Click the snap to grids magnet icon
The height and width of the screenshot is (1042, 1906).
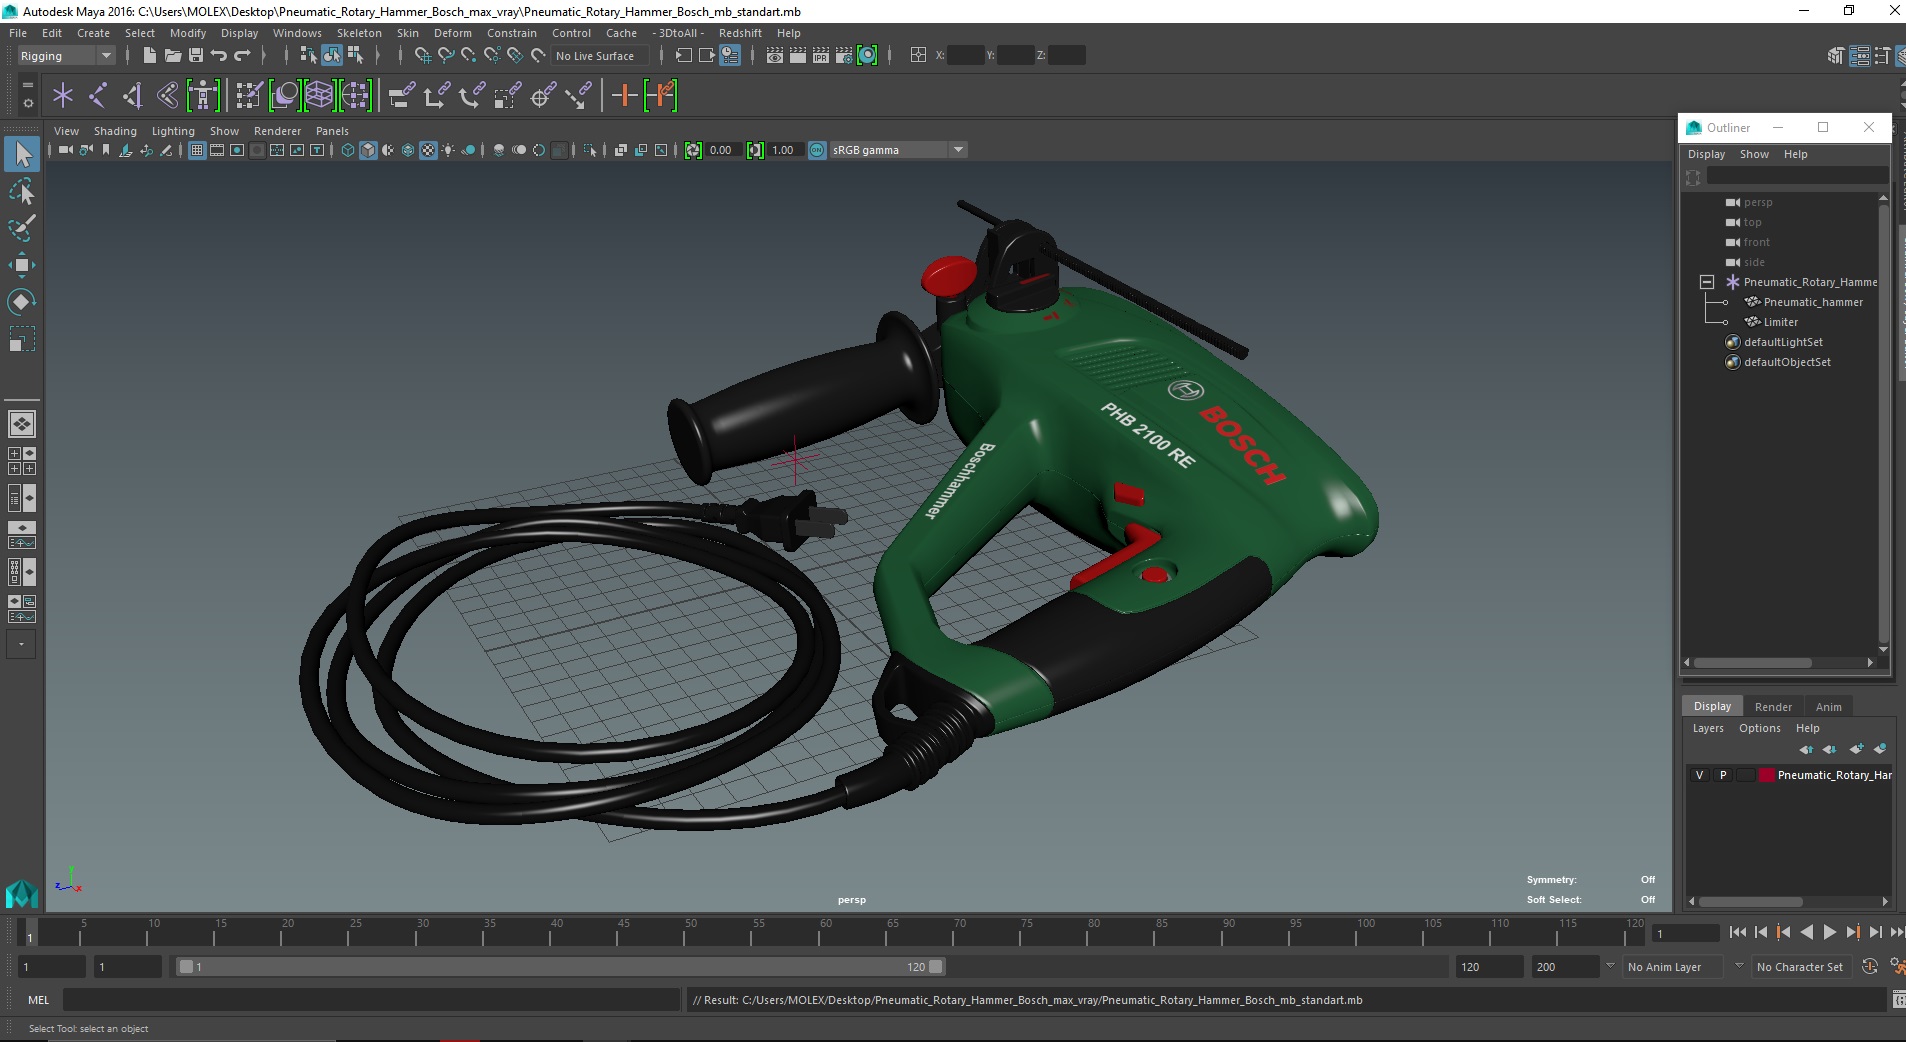423,56
